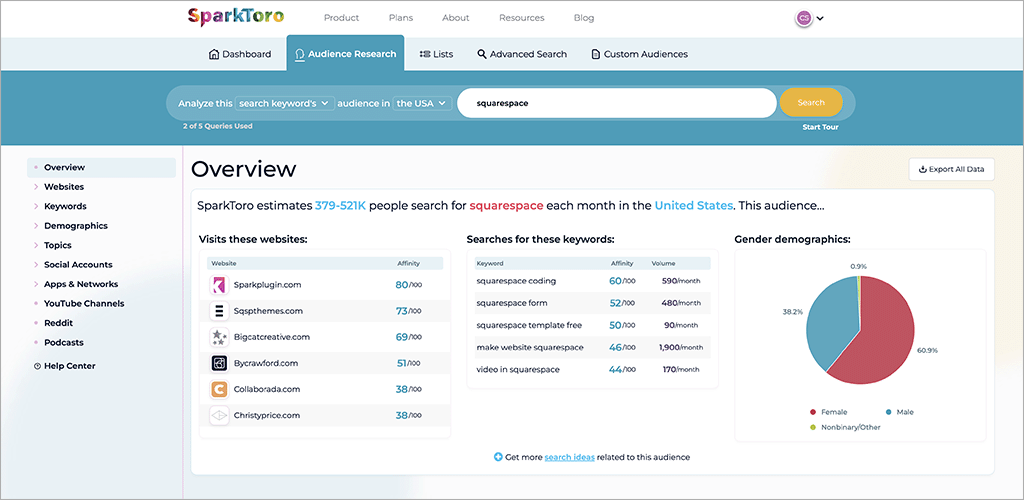Select the 'squarespace template free' keyword
This screenshot has width=1024, height=500.
[x=529, y=326]
